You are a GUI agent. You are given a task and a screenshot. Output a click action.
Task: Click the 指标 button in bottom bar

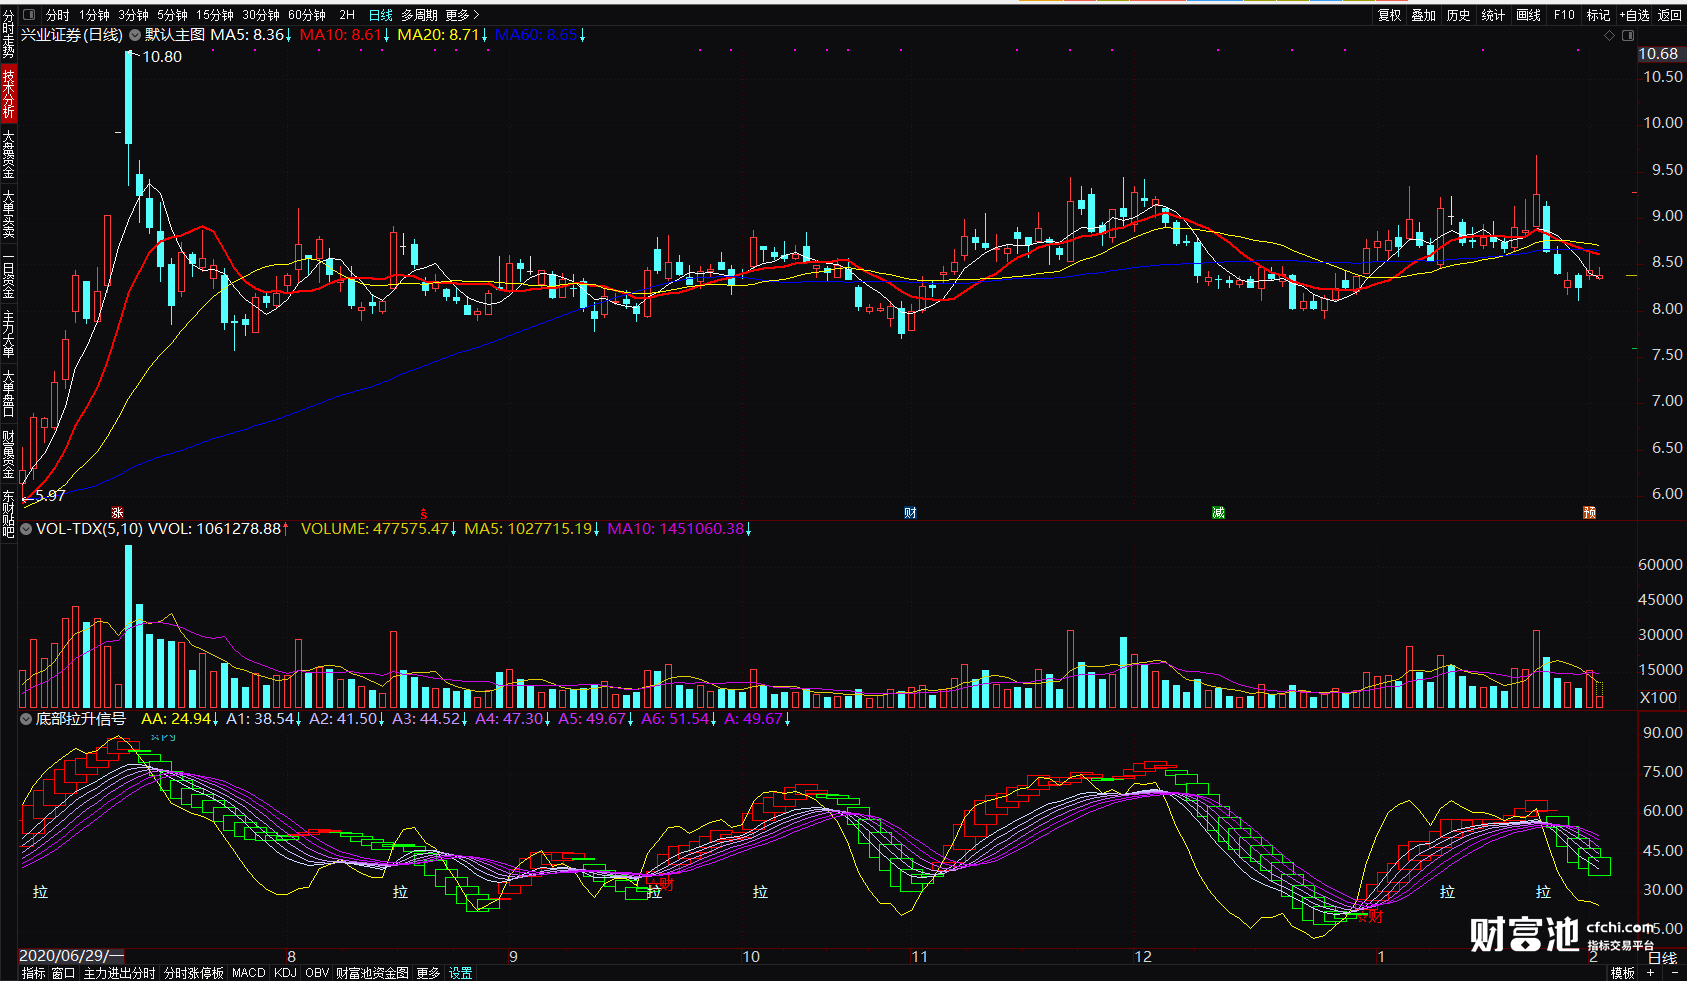coord(34,973)
